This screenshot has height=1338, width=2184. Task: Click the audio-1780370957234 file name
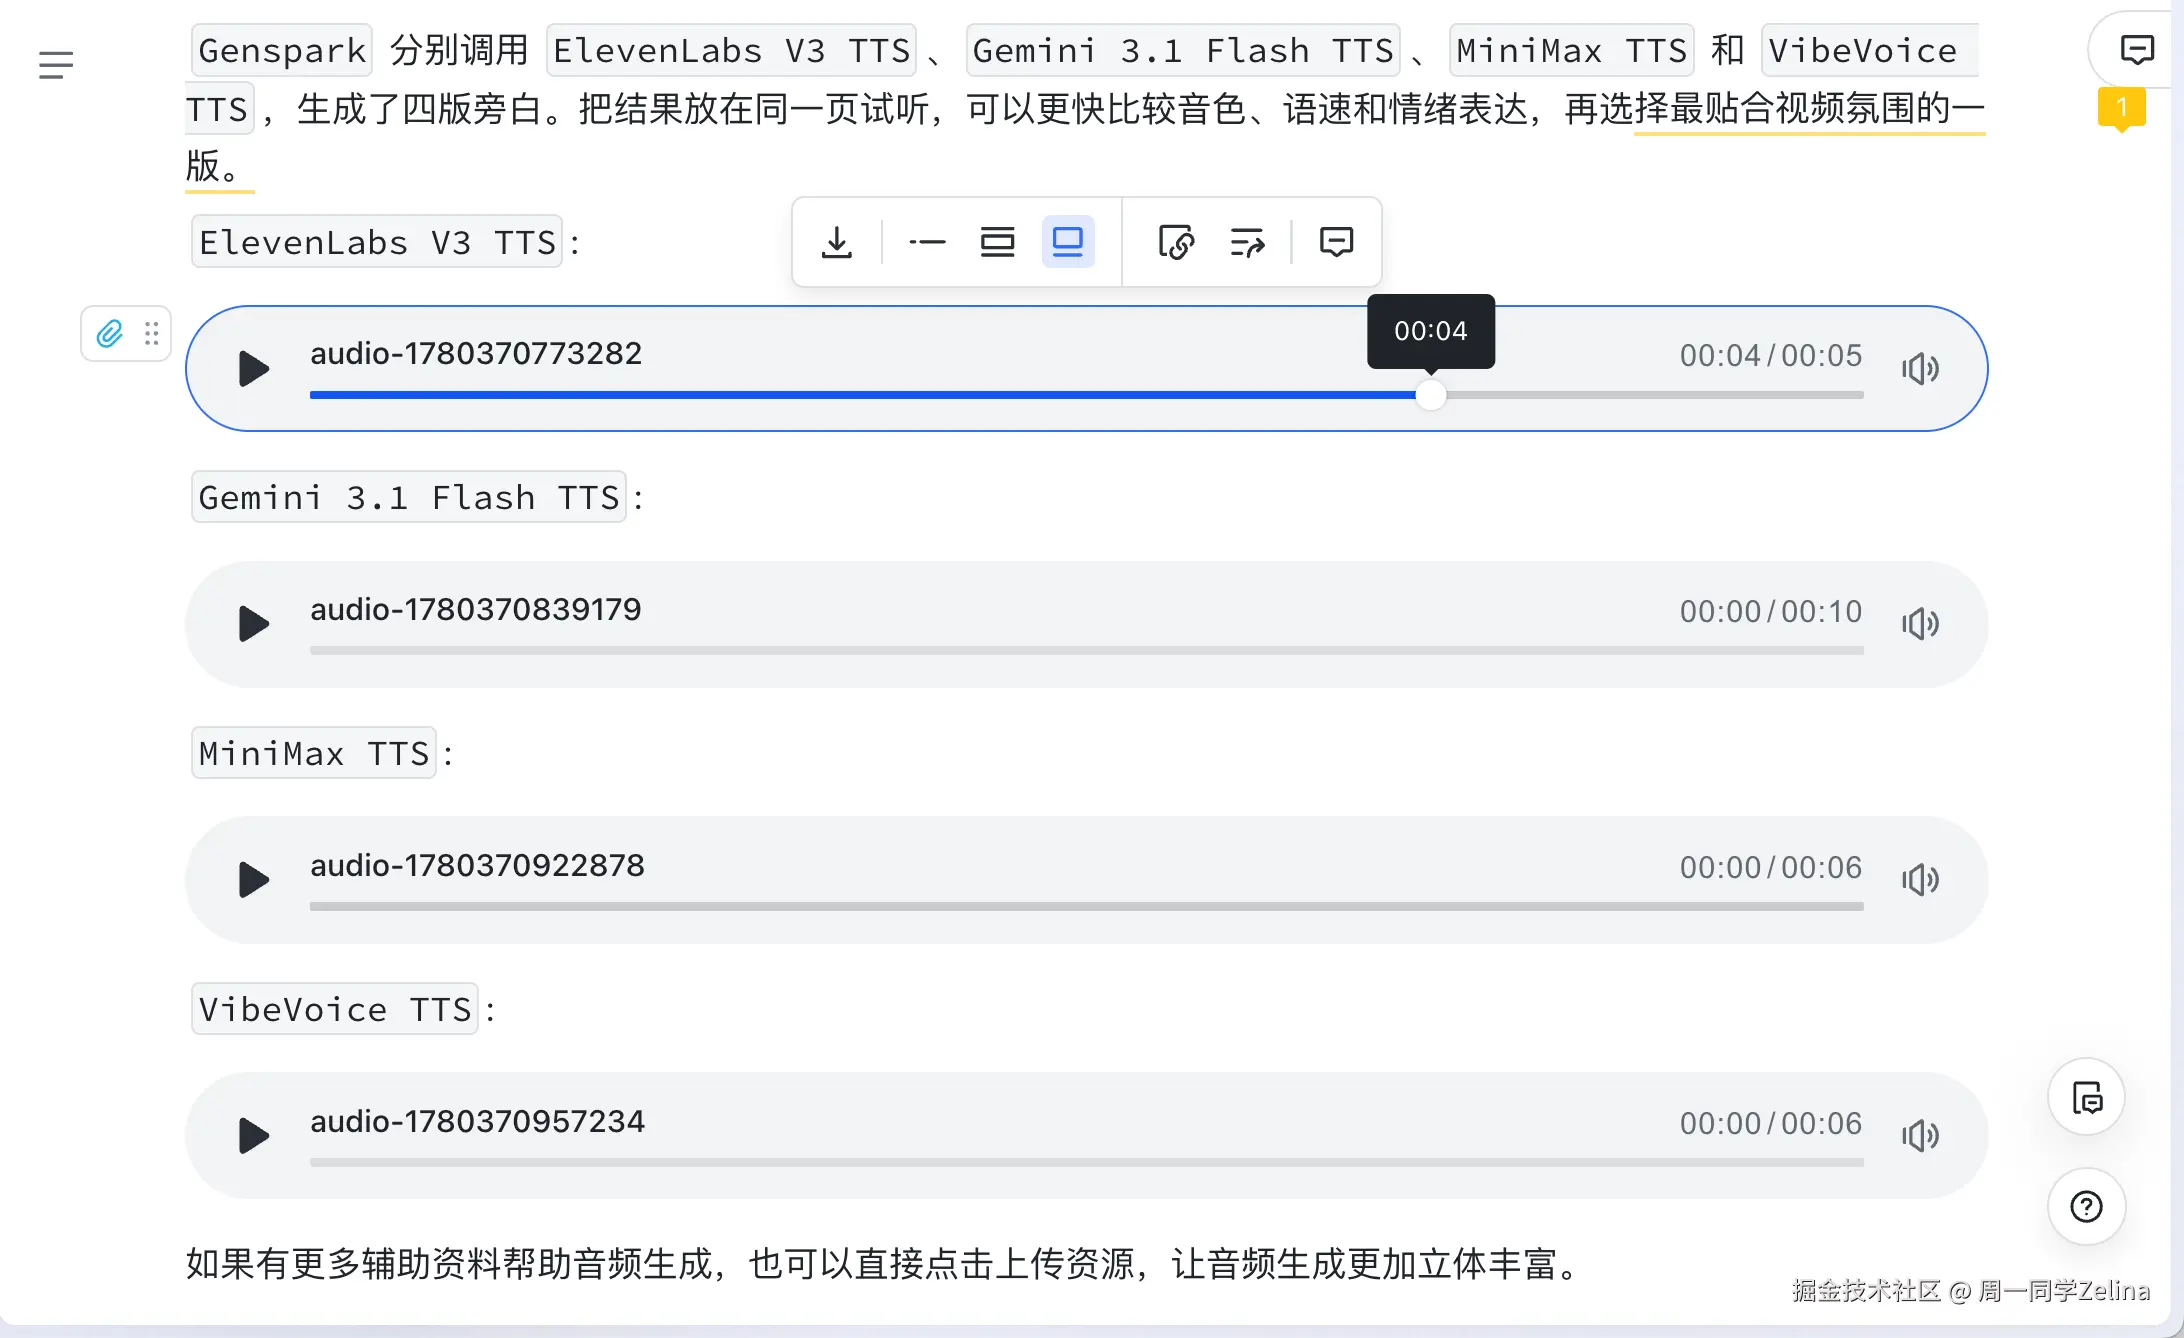477,1122
